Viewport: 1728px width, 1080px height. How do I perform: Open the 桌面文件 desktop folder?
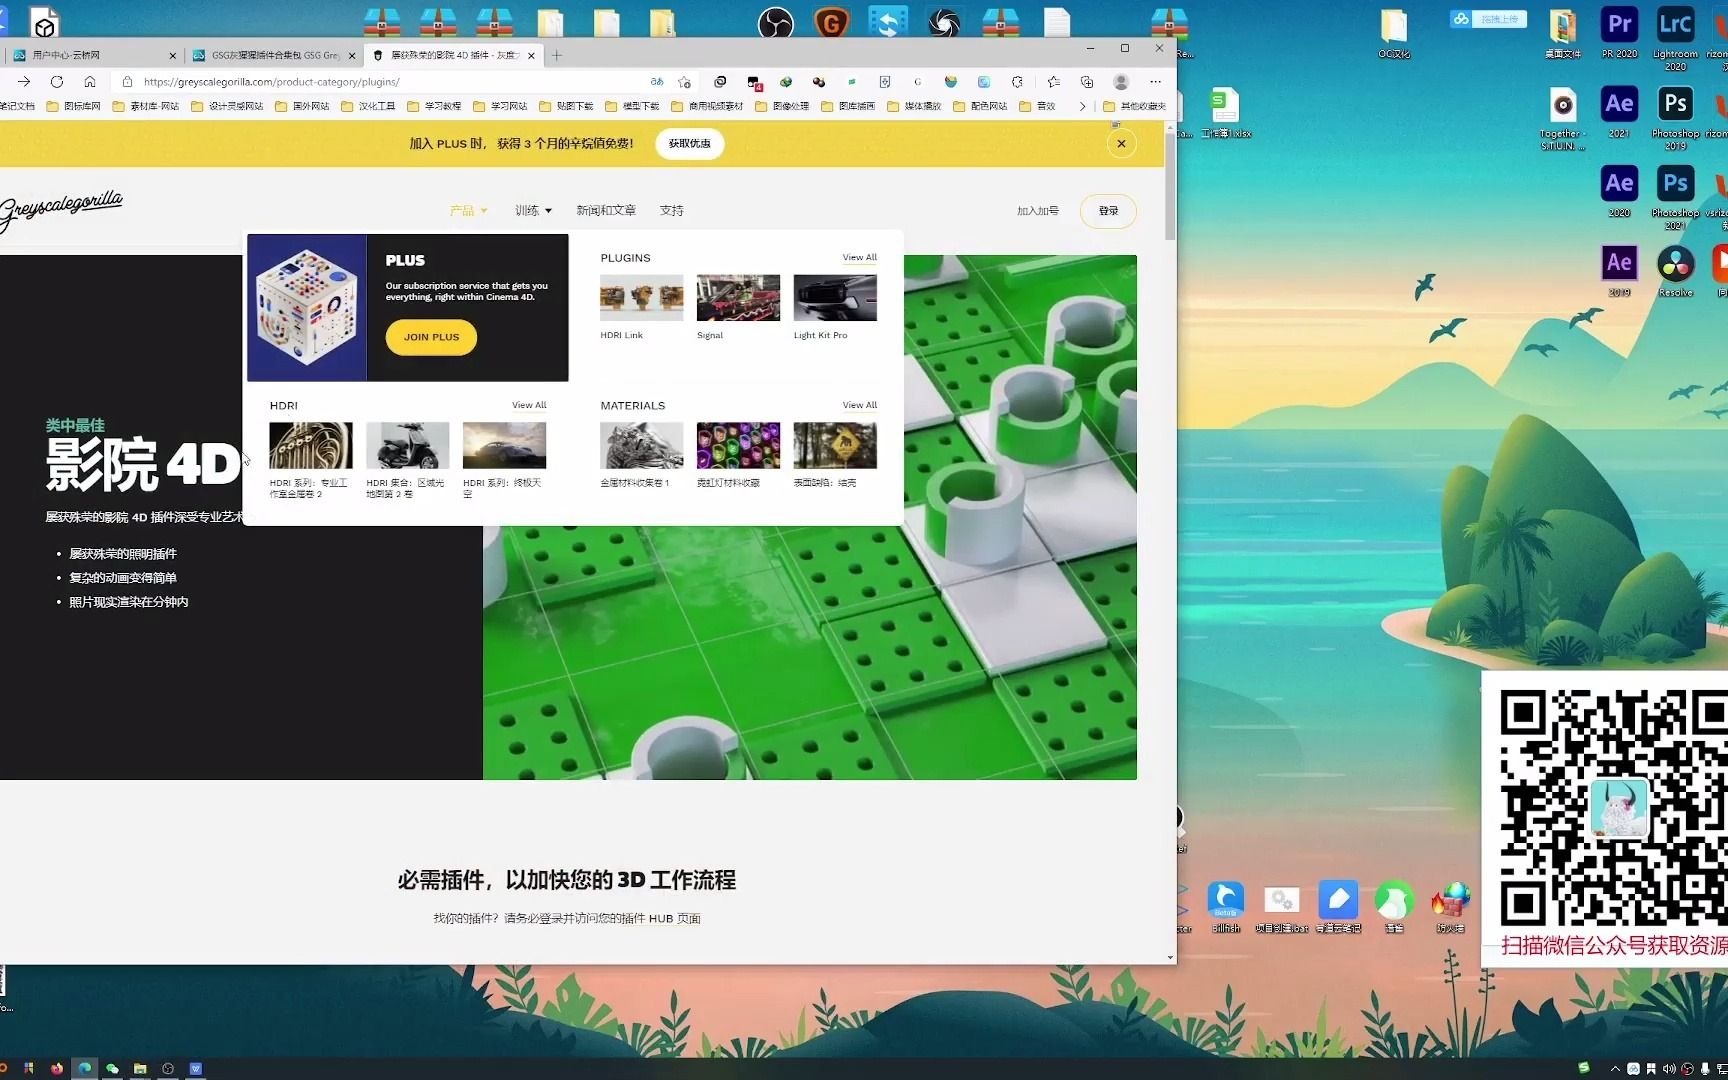[1563, 32]
